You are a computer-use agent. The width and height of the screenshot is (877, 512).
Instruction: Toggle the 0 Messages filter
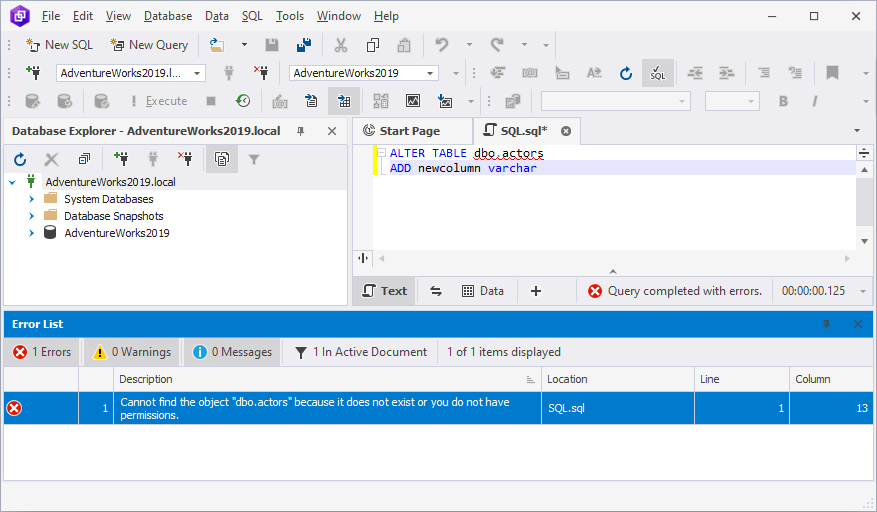(233, 352)
